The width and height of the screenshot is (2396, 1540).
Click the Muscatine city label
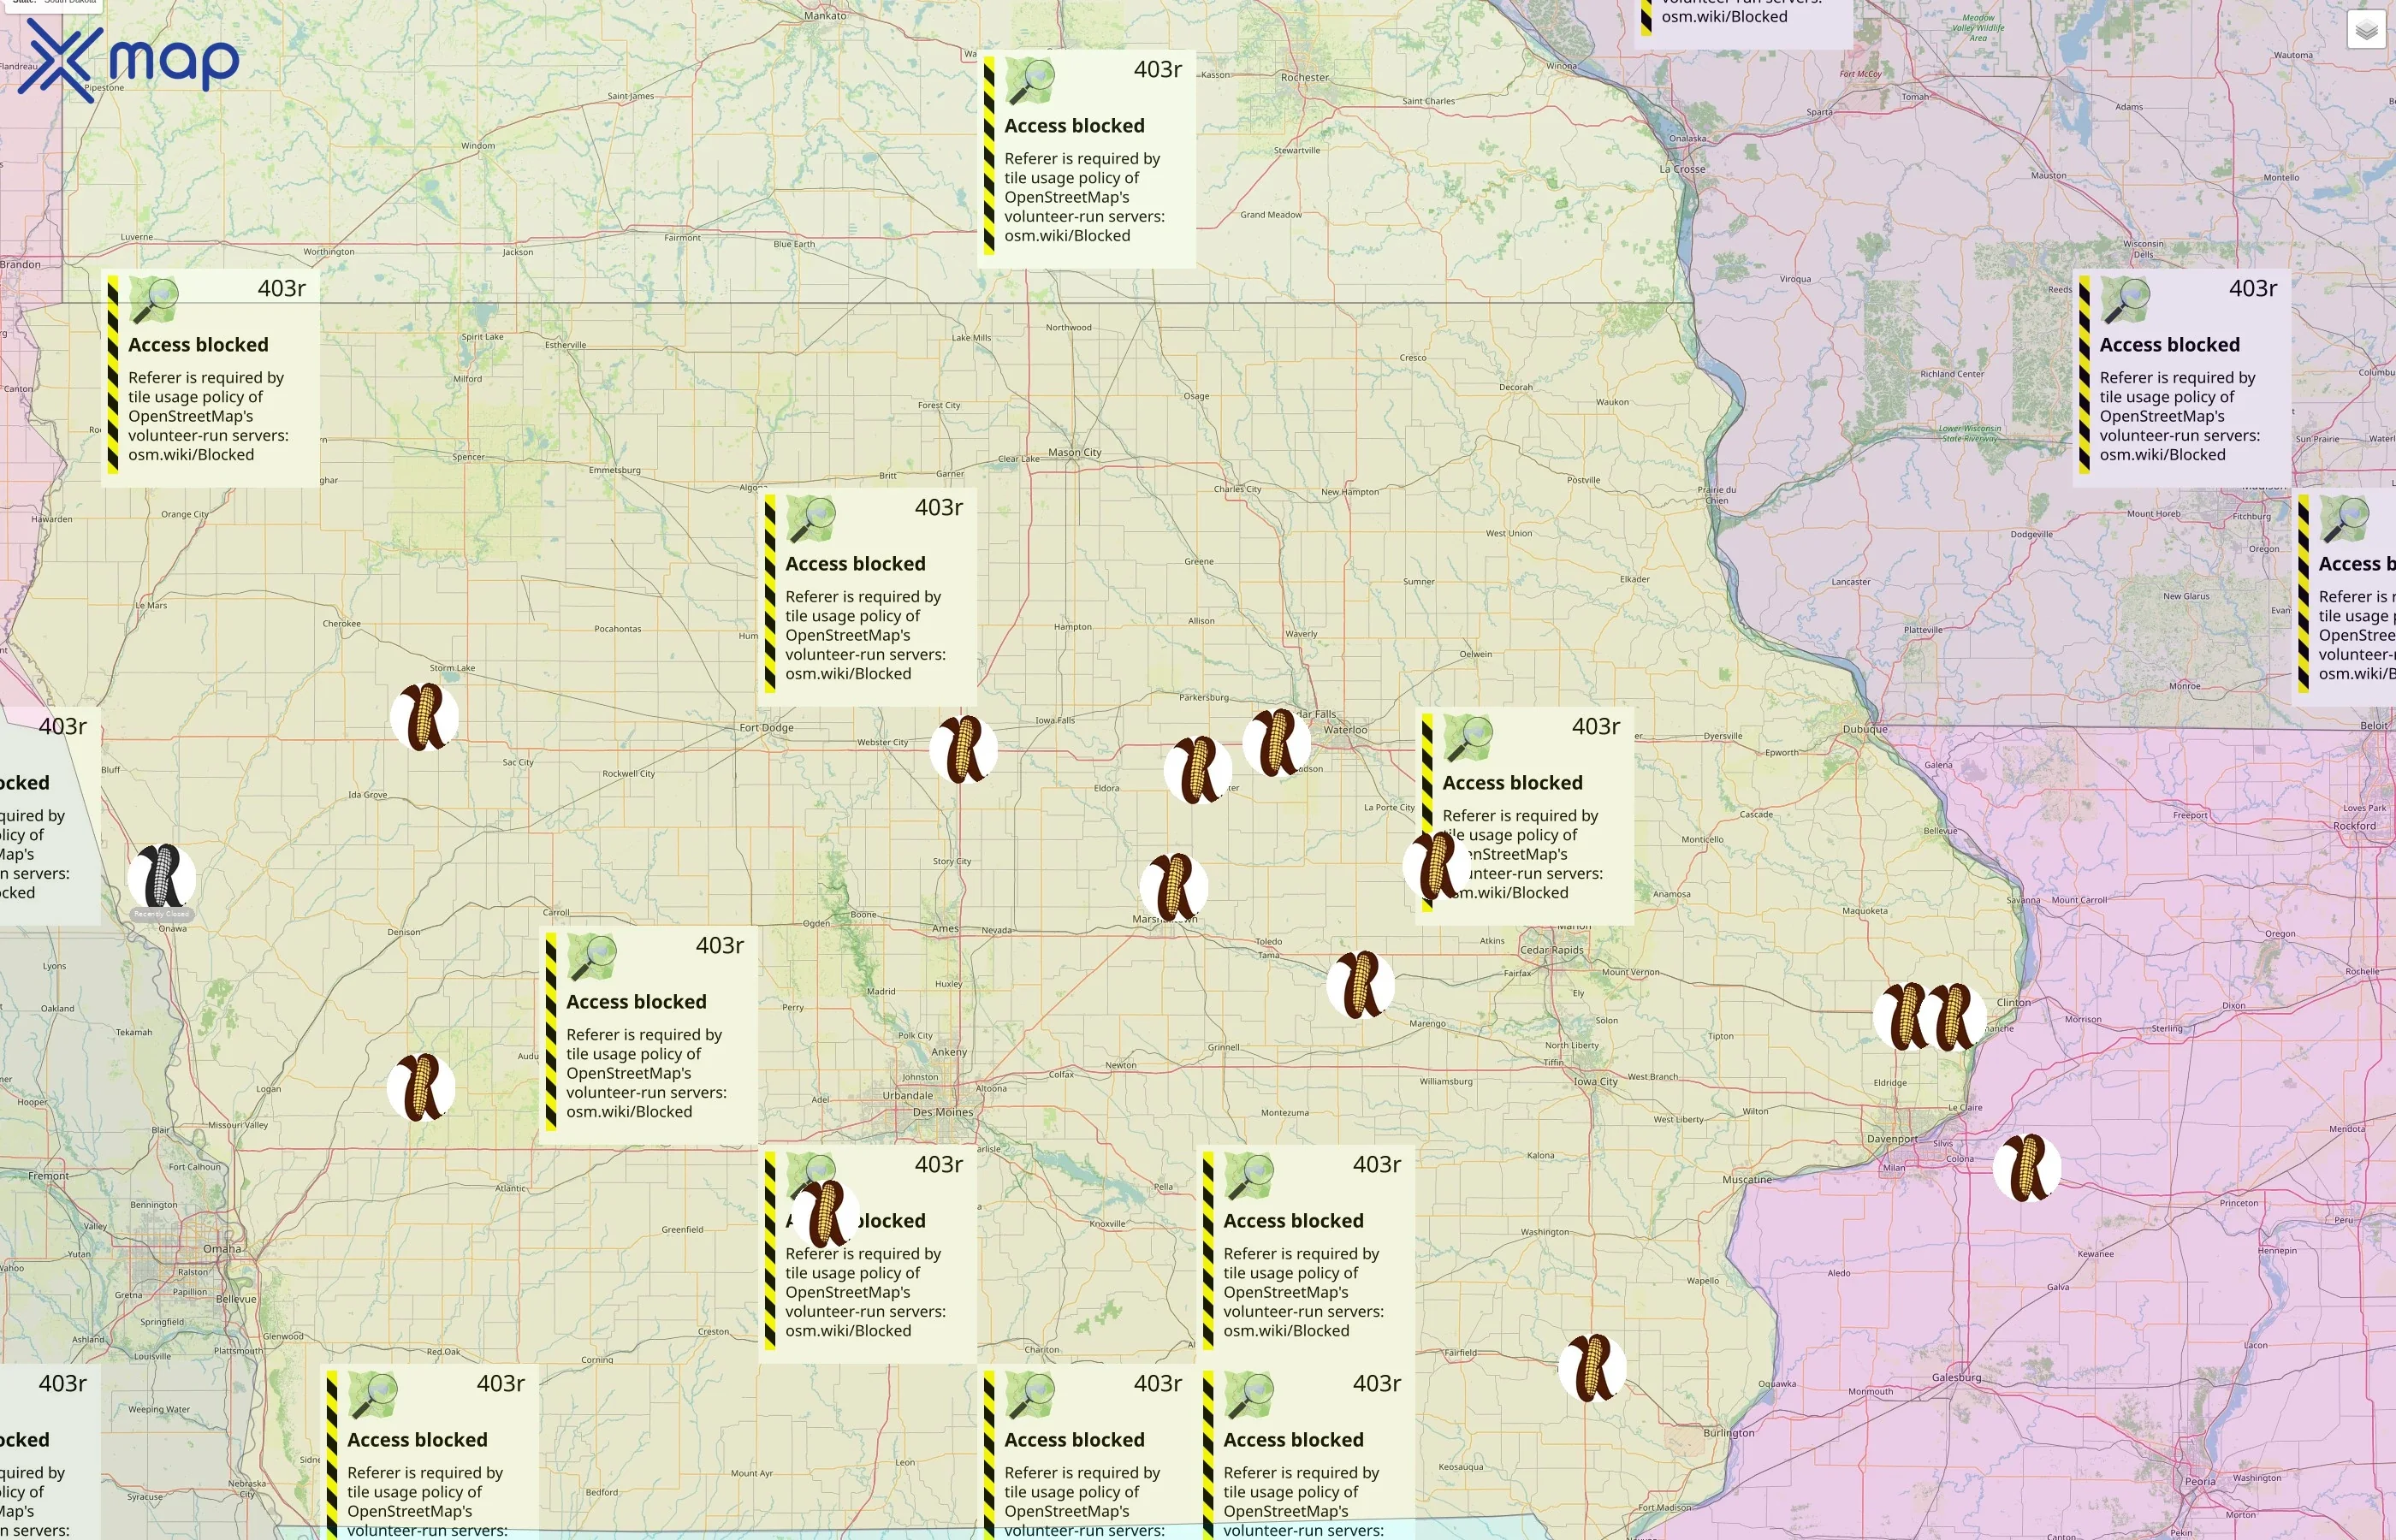pyautogui.click(x=1747, y=1180)
